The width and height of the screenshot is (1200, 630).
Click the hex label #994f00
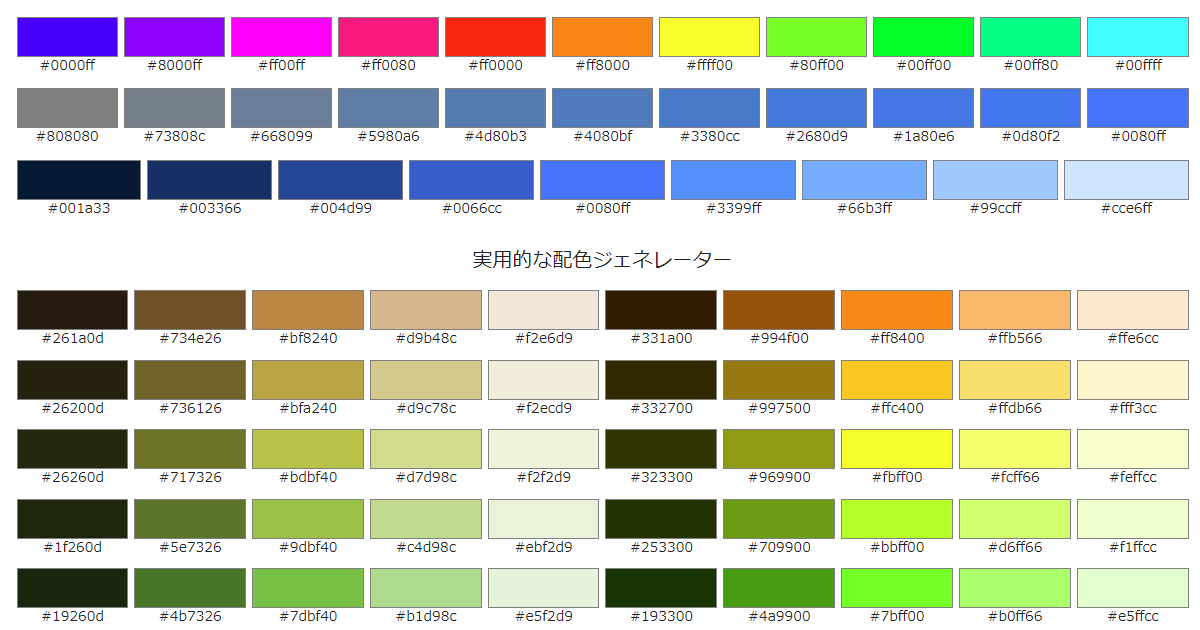coord(777,338)
